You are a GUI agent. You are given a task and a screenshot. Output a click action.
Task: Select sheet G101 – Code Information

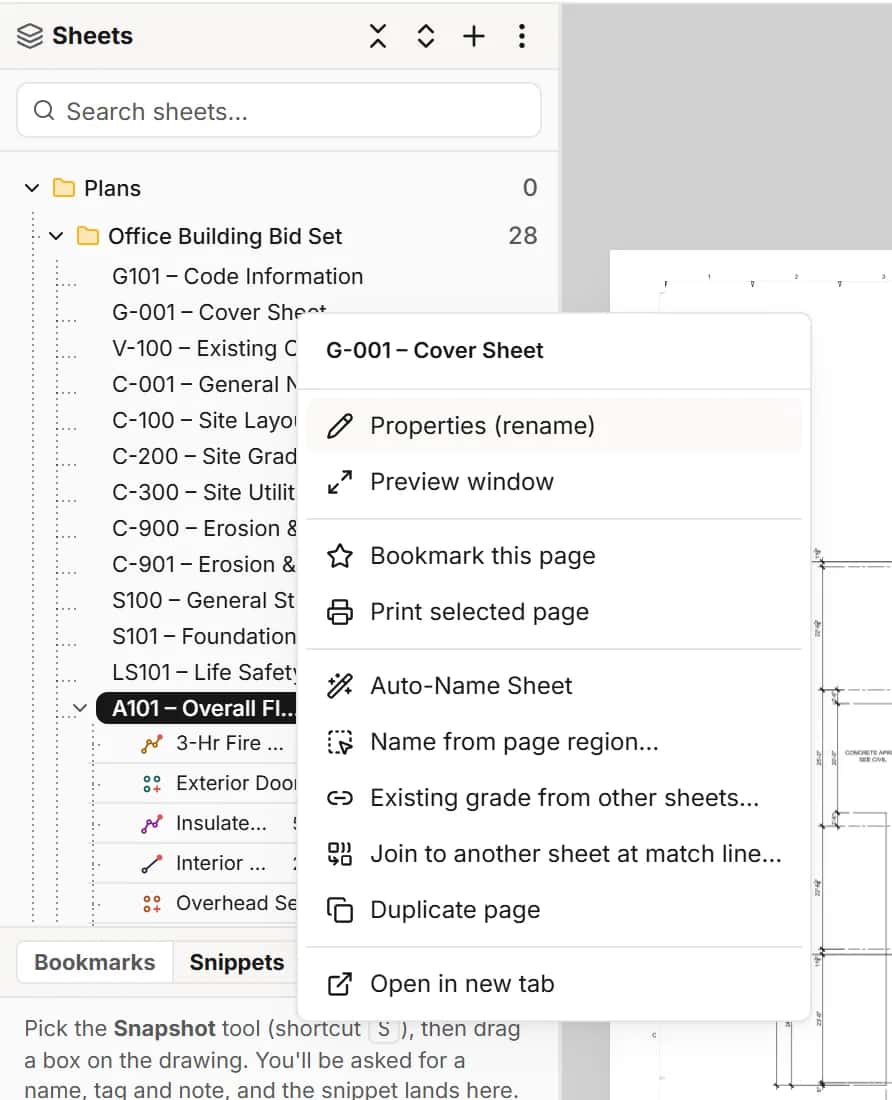(238, 276)
